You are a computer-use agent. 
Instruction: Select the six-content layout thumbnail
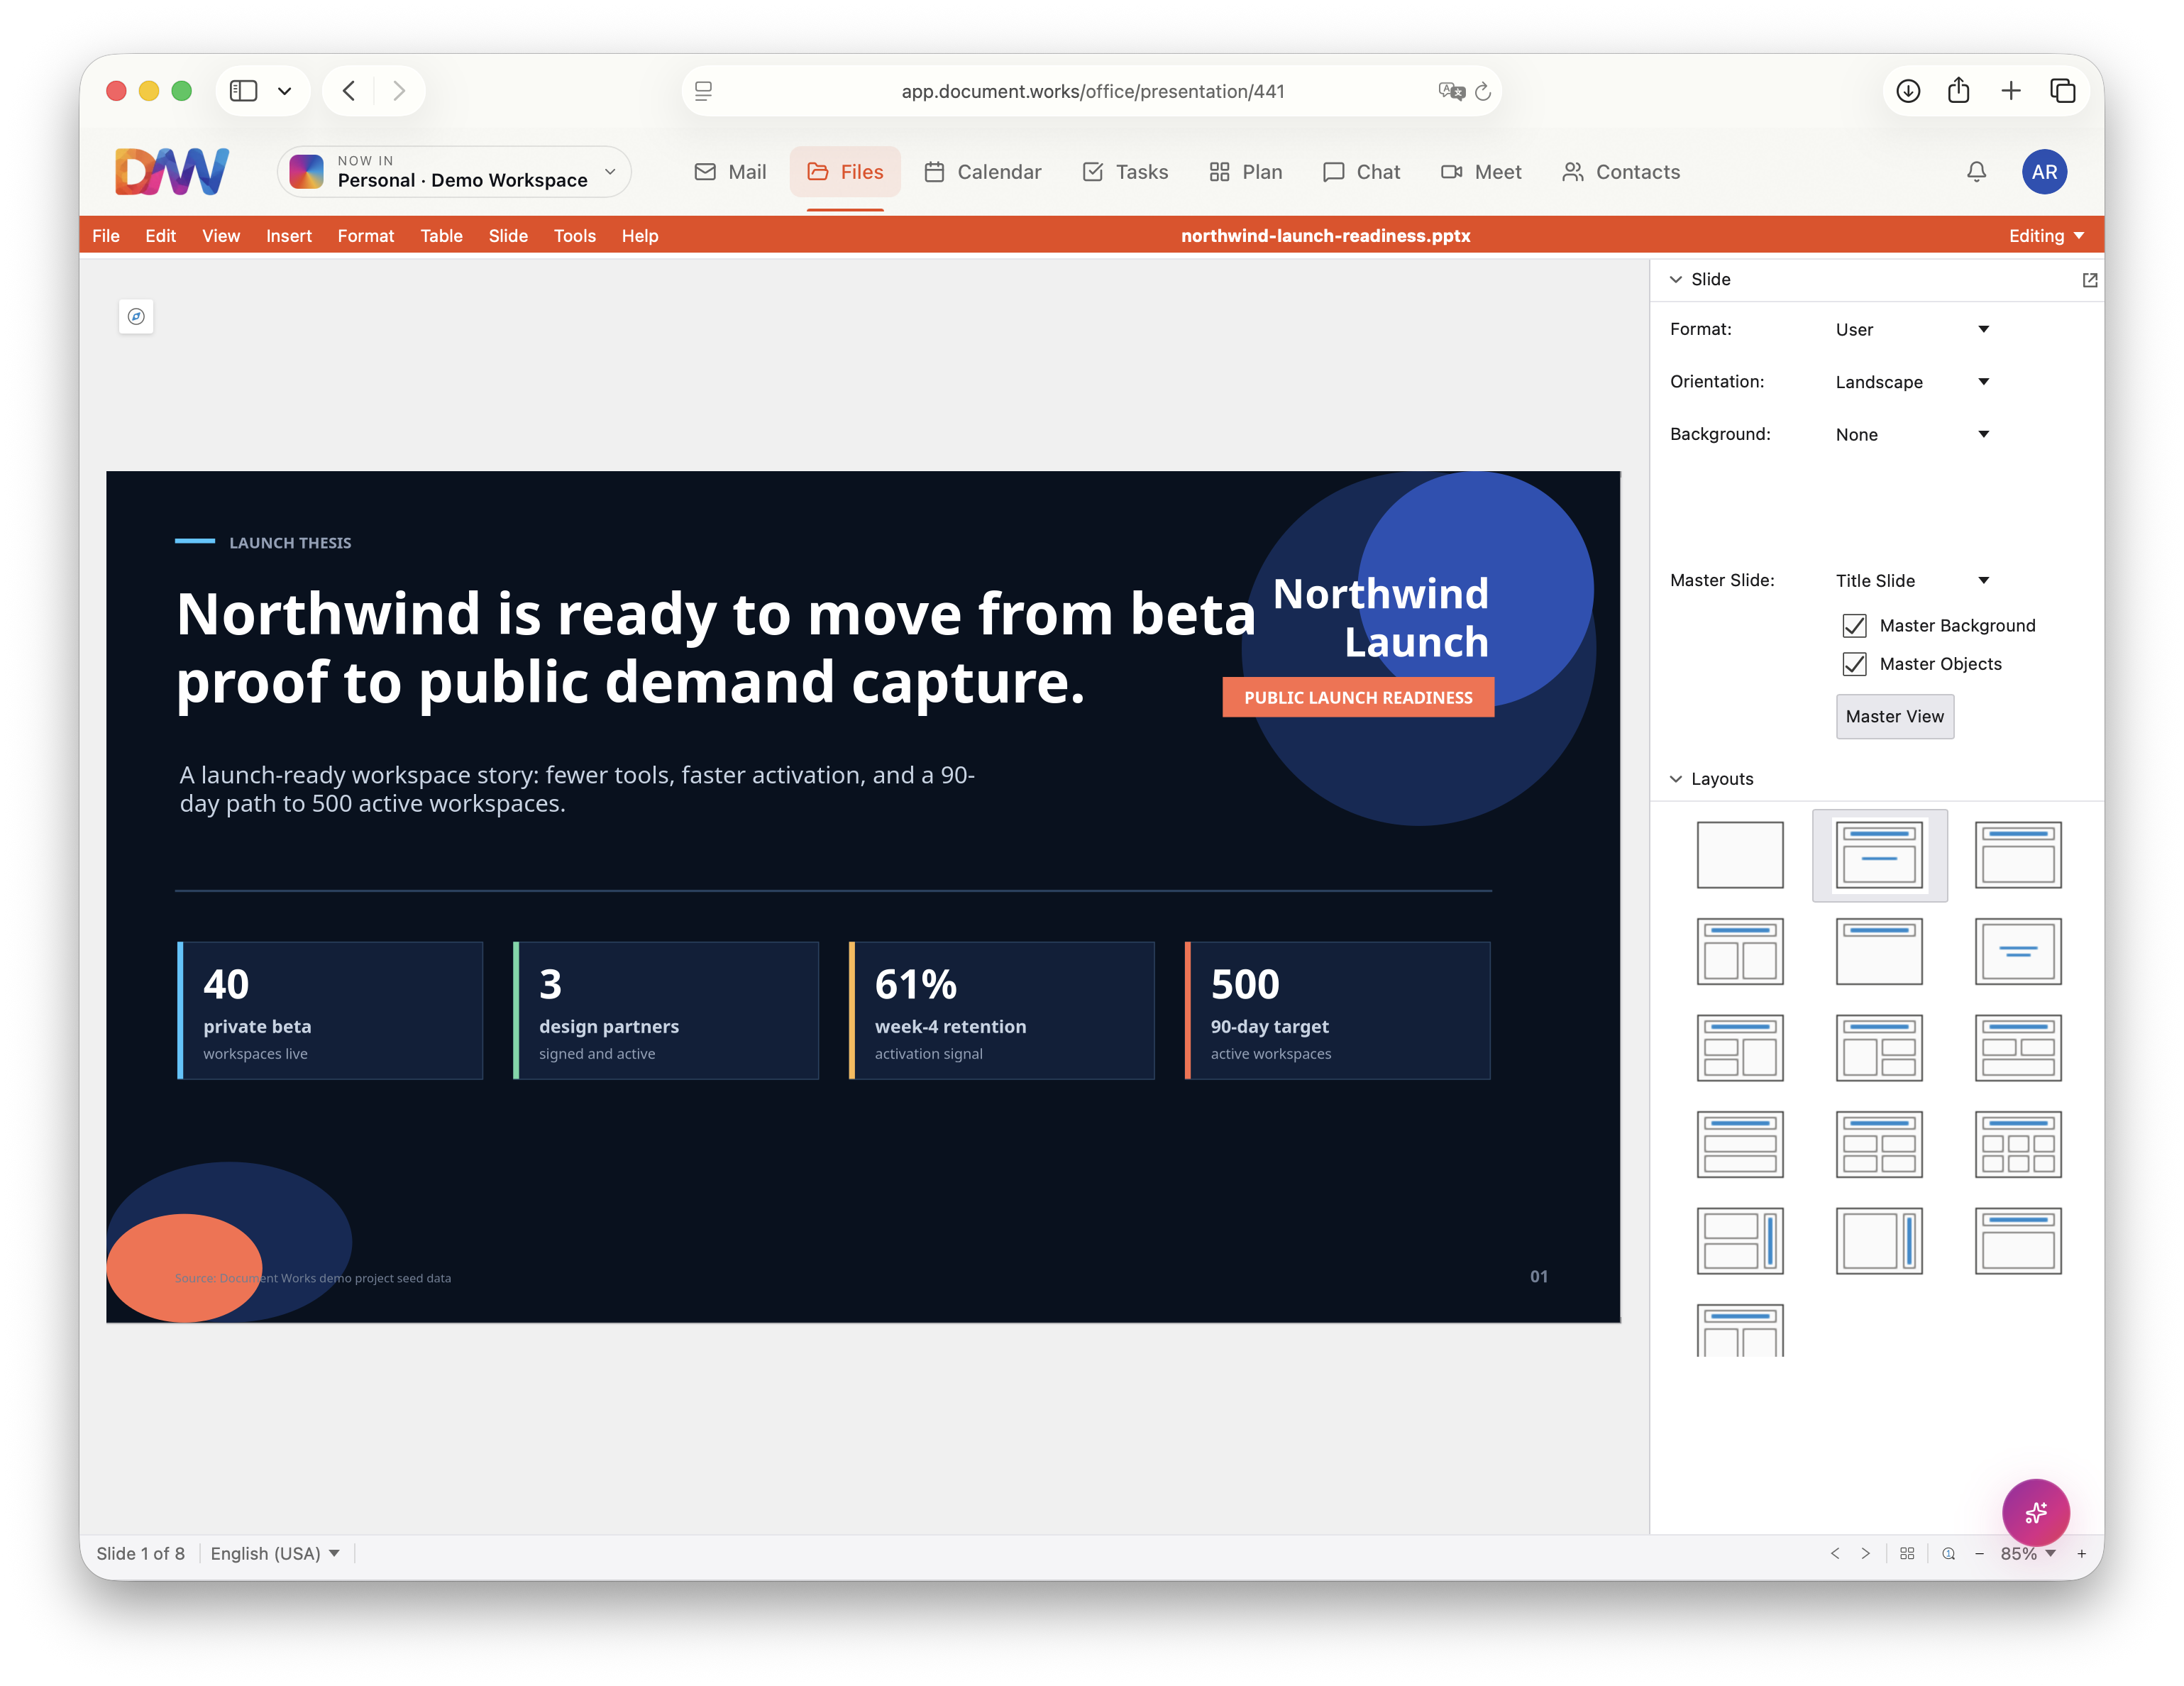[x=2018, y=1144]
